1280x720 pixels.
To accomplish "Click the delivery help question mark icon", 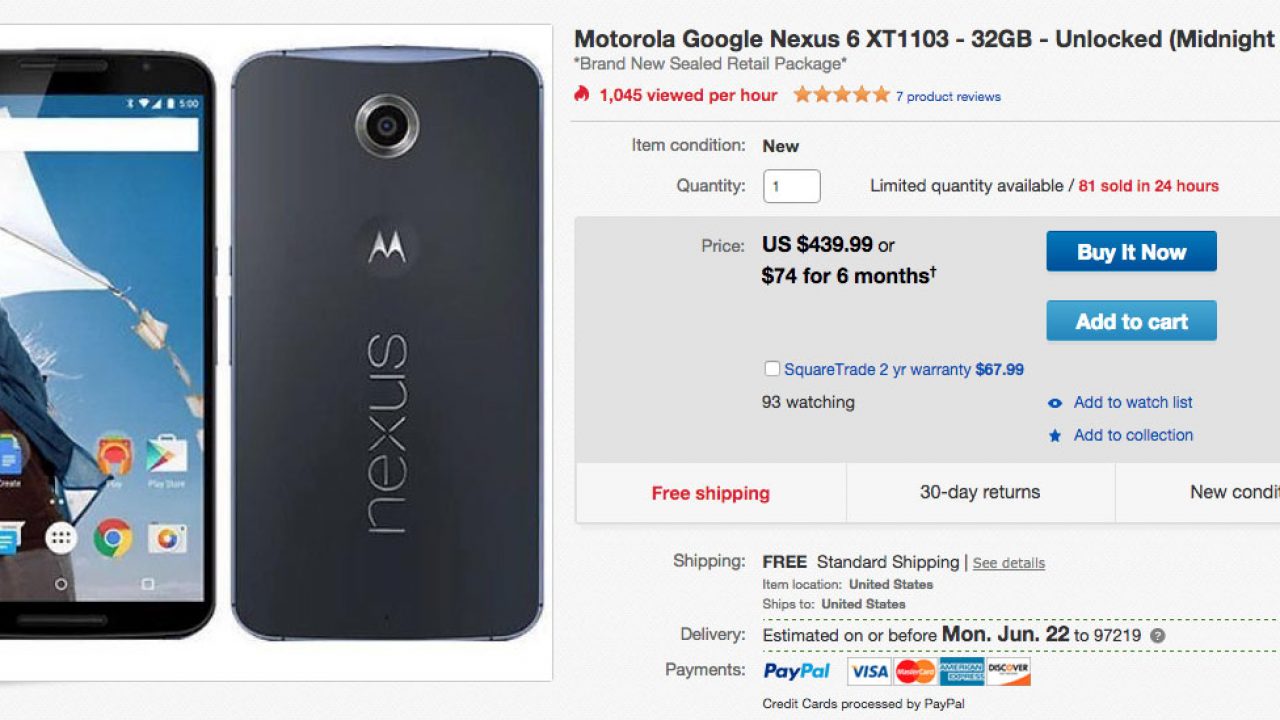I will (x=1157, y=636).
